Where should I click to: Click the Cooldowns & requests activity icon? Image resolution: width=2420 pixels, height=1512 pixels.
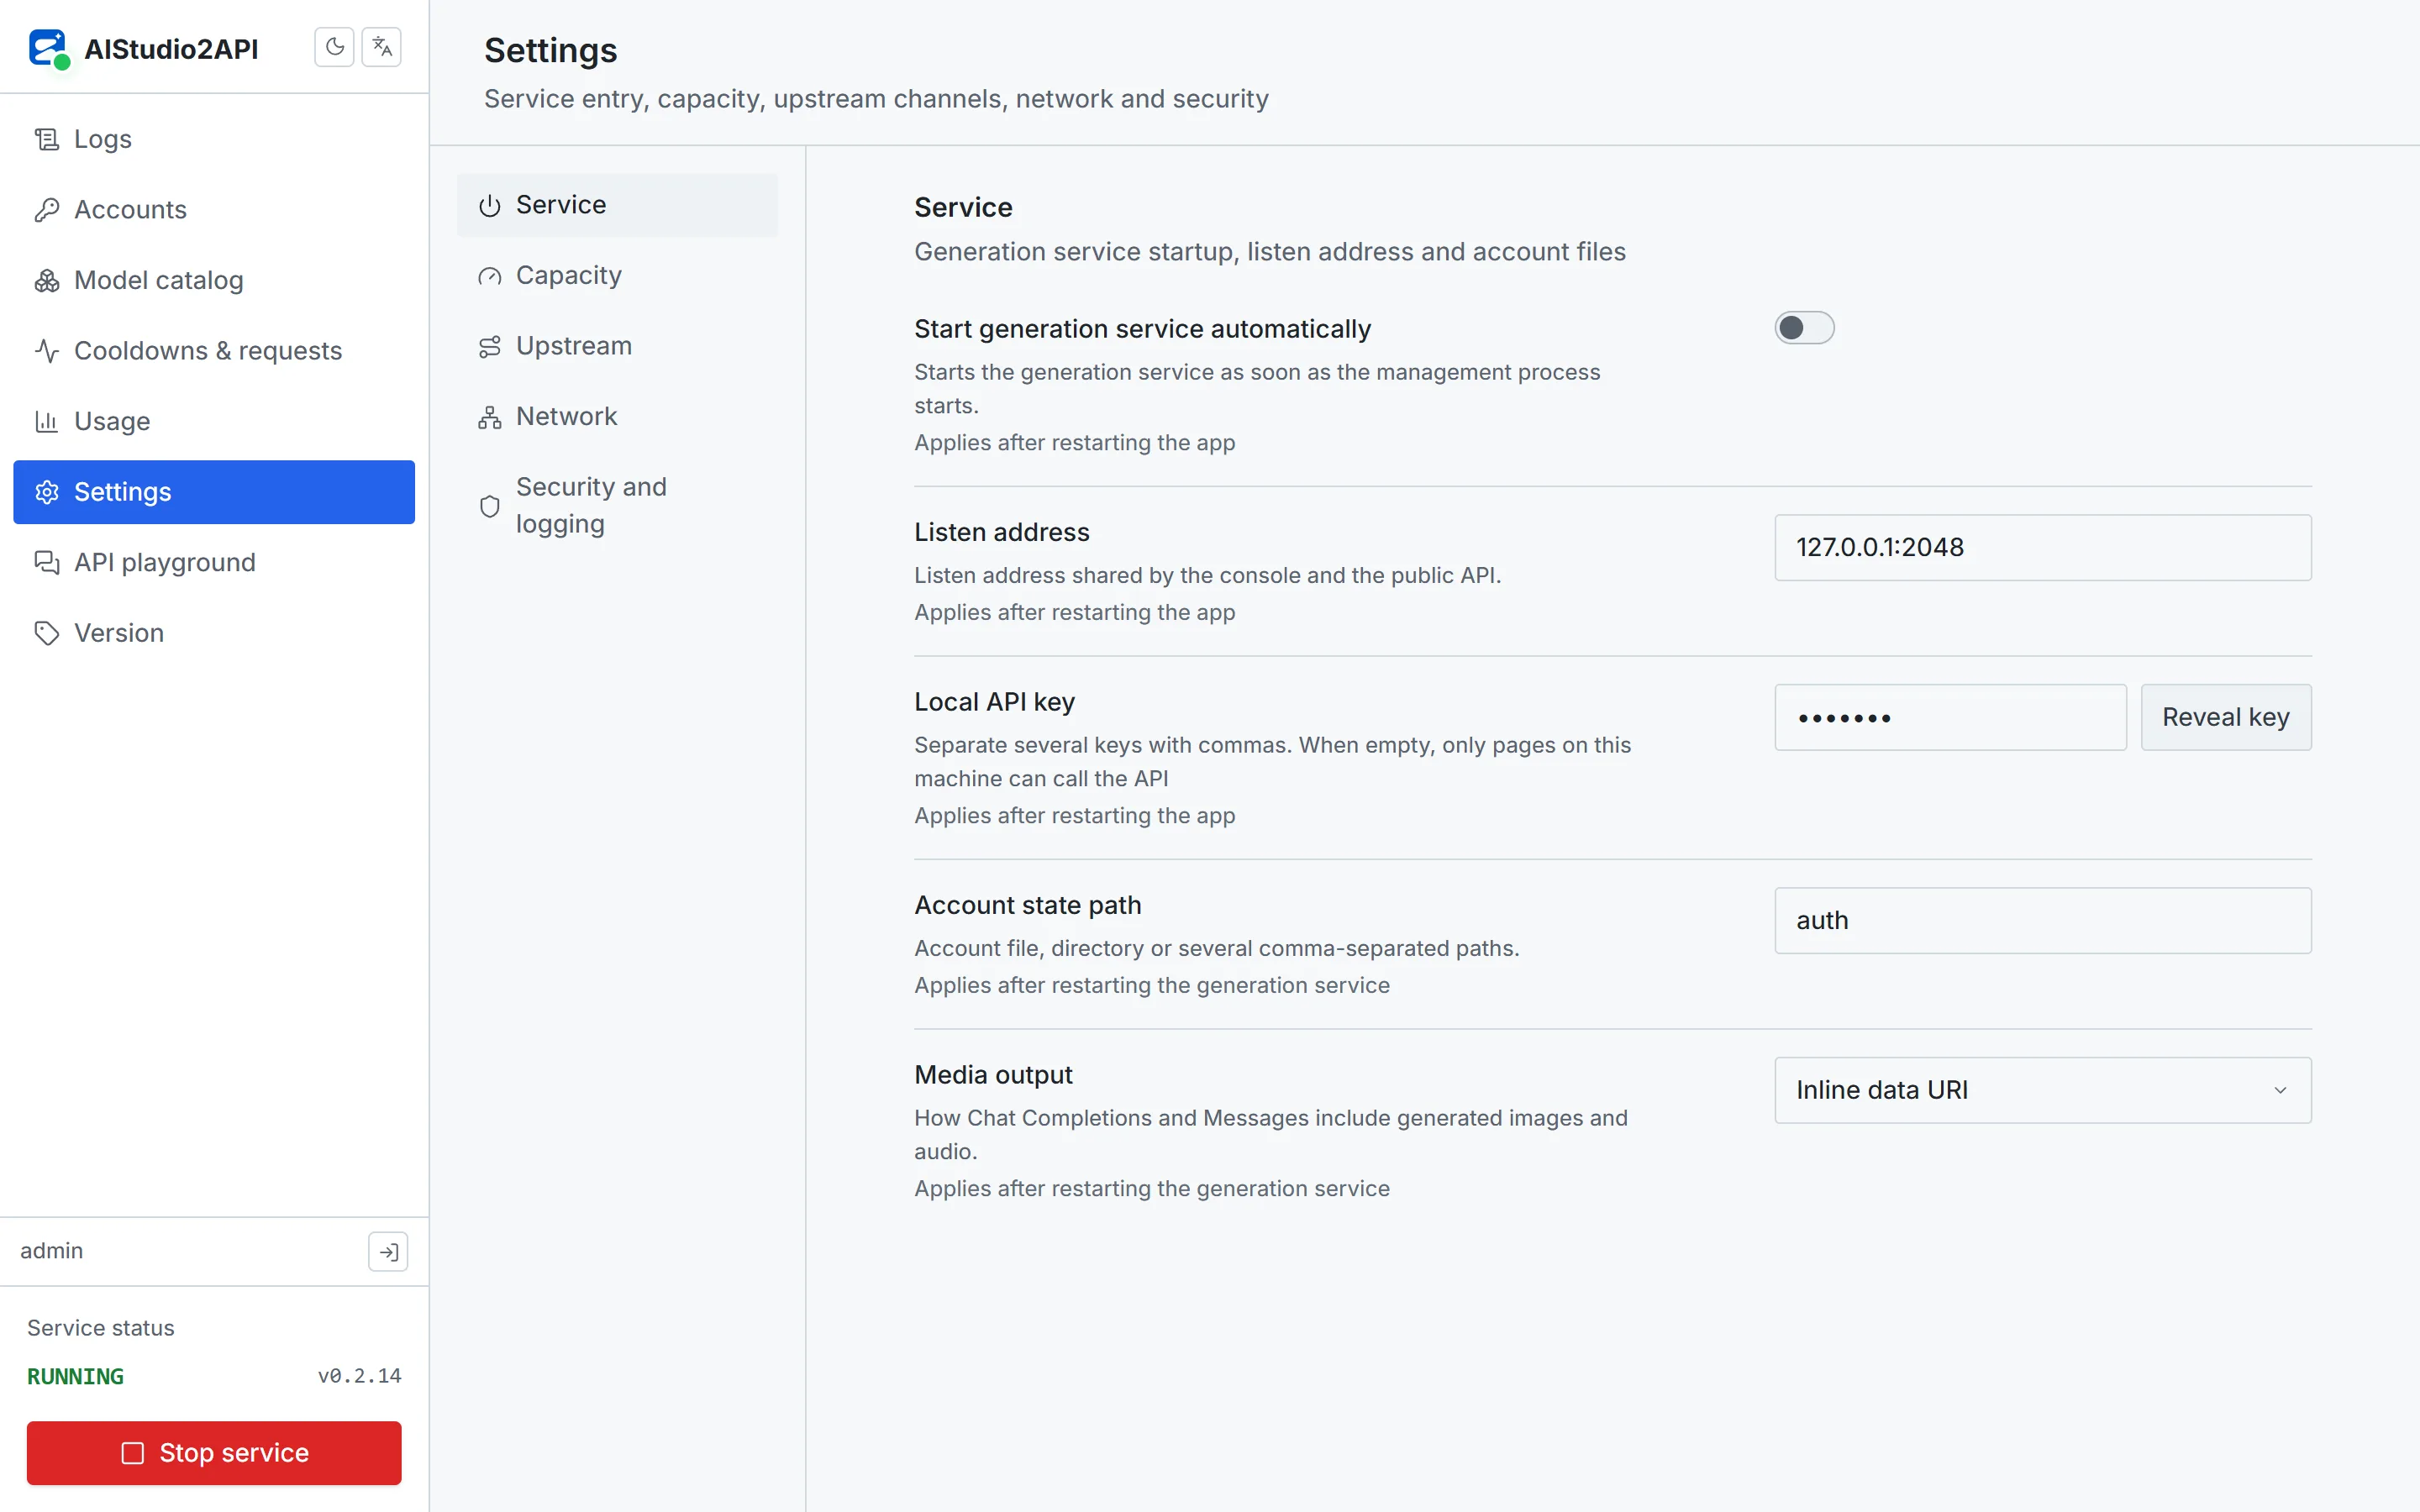tap(47, 351)
